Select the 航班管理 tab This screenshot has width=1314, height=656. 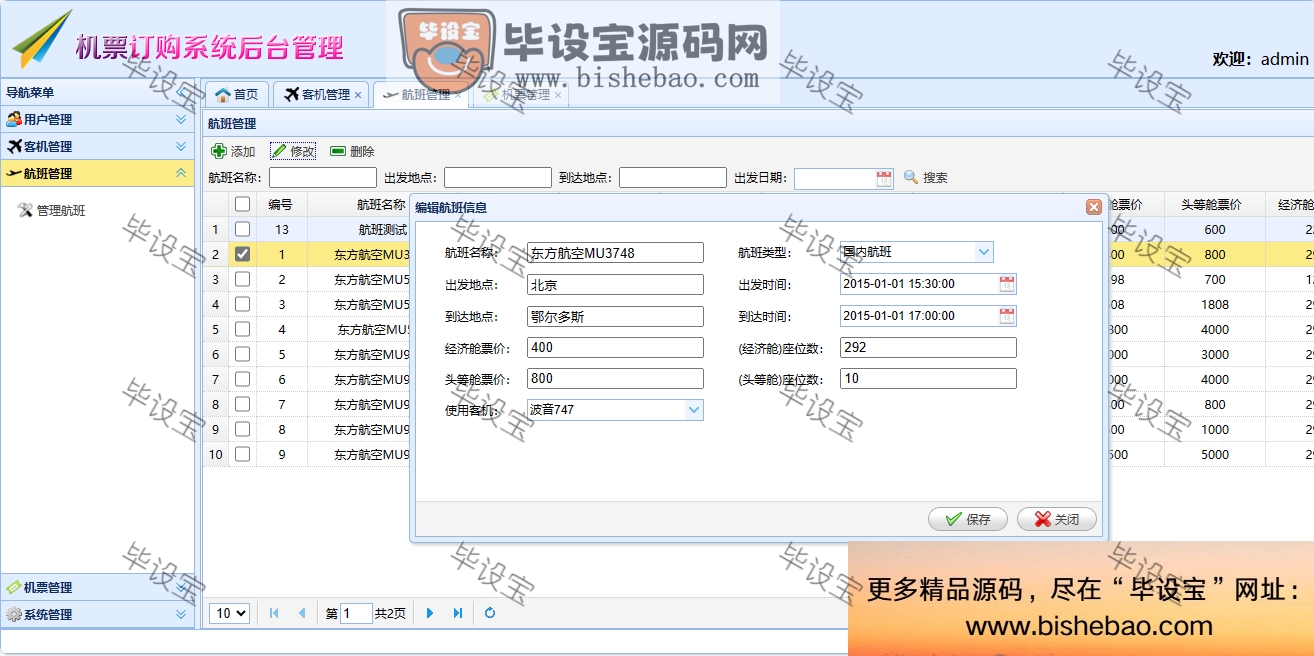420,94
